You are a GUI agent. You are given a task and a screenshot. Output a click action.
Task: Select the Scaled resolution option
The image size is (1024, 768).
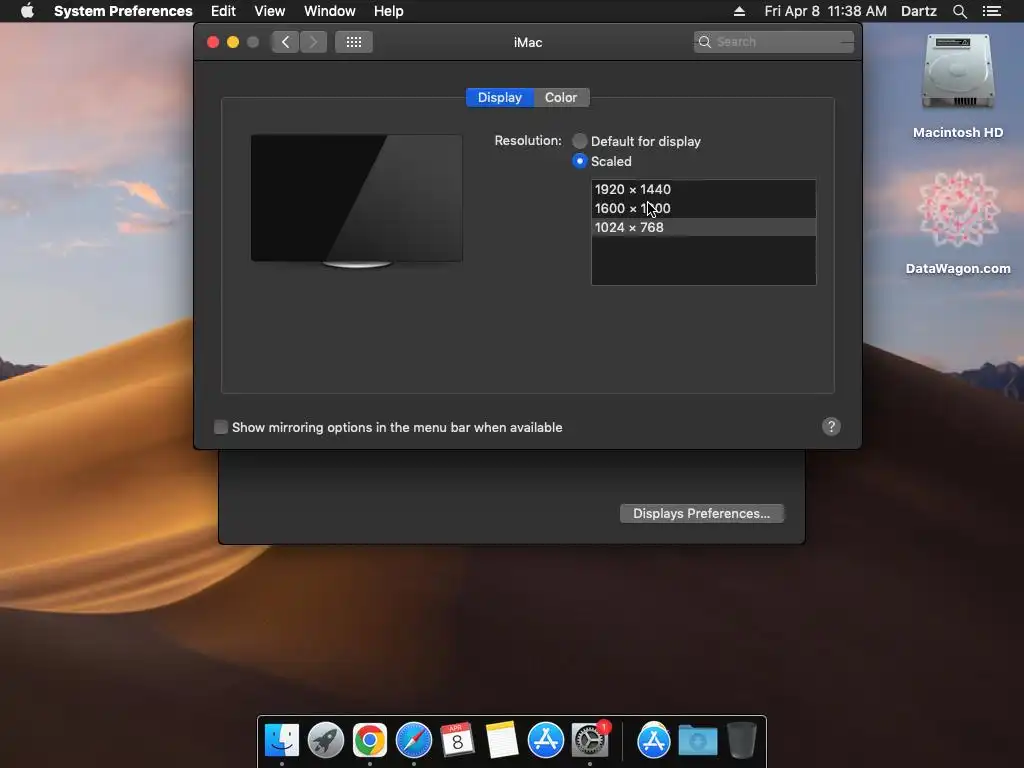(x=579, y=161)
